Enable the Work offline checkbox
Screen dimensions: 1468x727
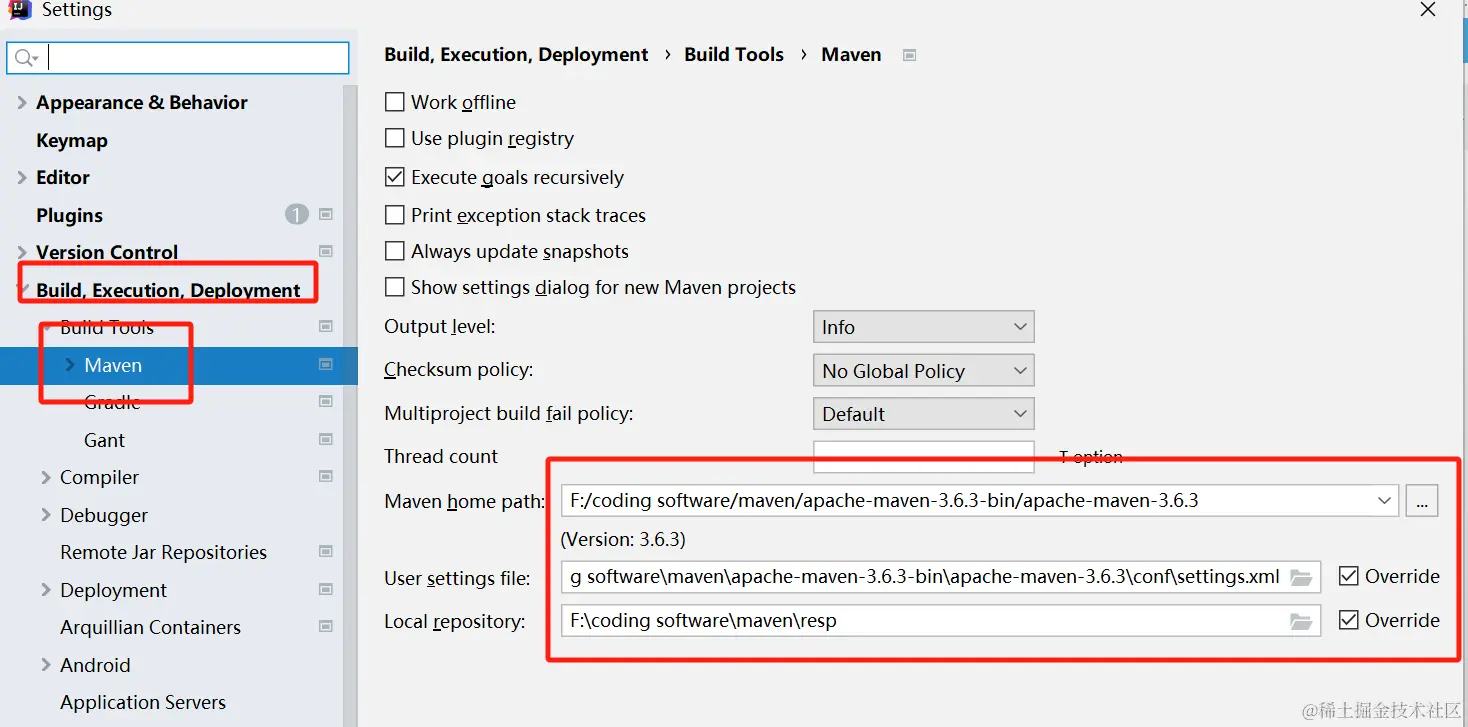tap(395, 102)
